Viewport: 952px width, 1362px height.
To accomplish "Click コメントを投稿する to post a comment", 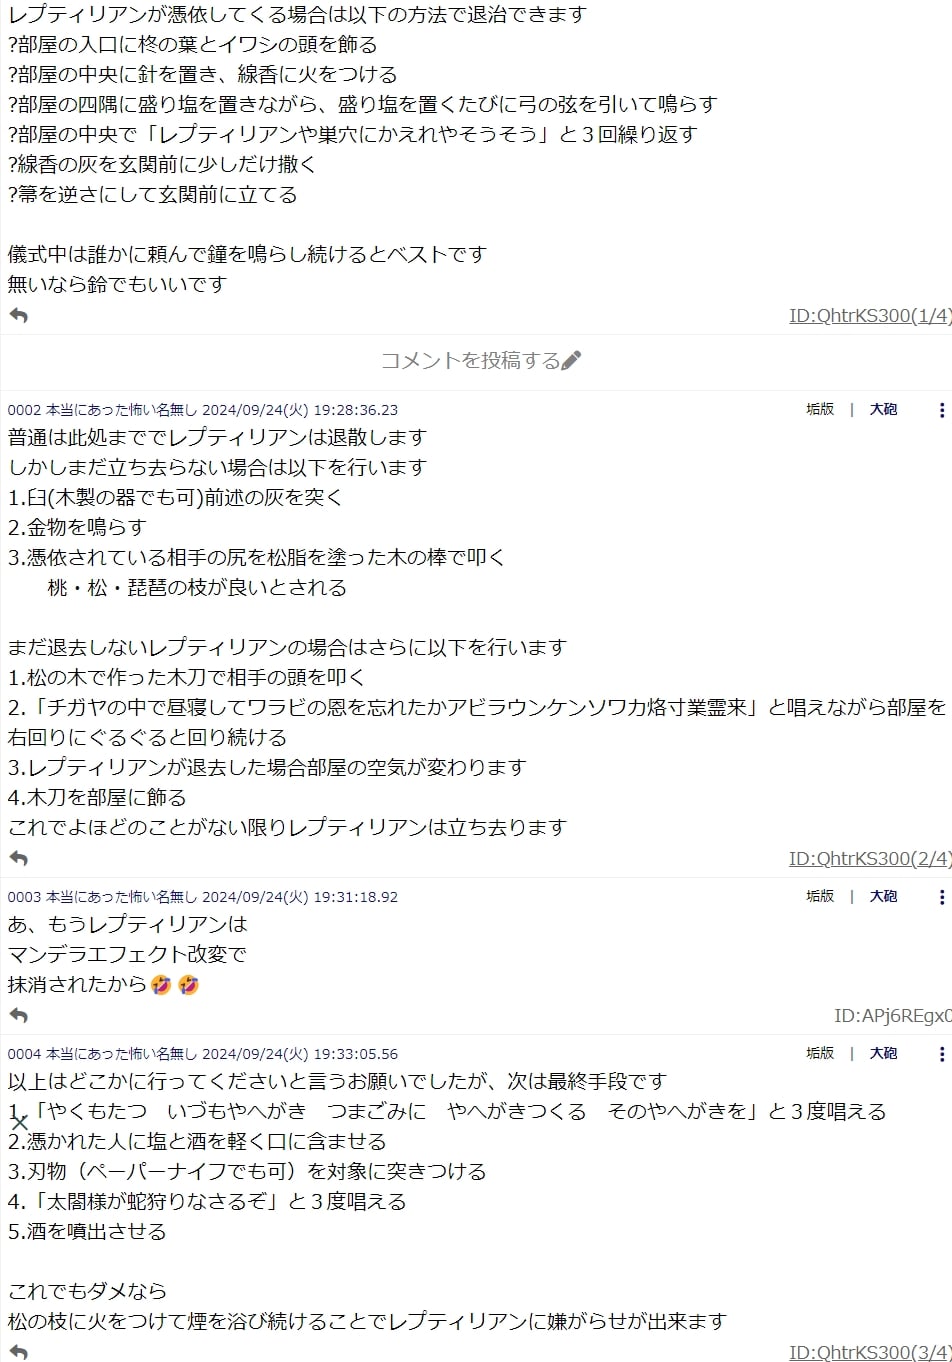I will coord(470,360).
